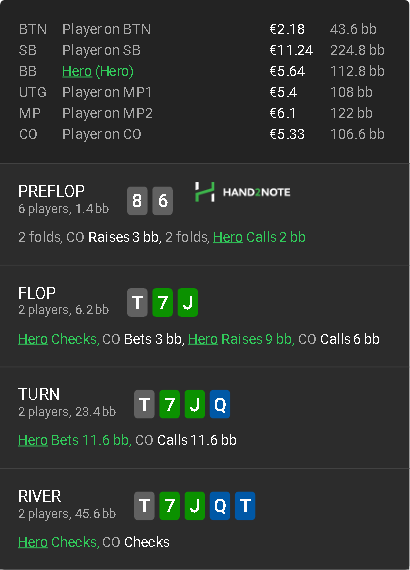Click Hero Raises 9 bb link

point(240,339)
